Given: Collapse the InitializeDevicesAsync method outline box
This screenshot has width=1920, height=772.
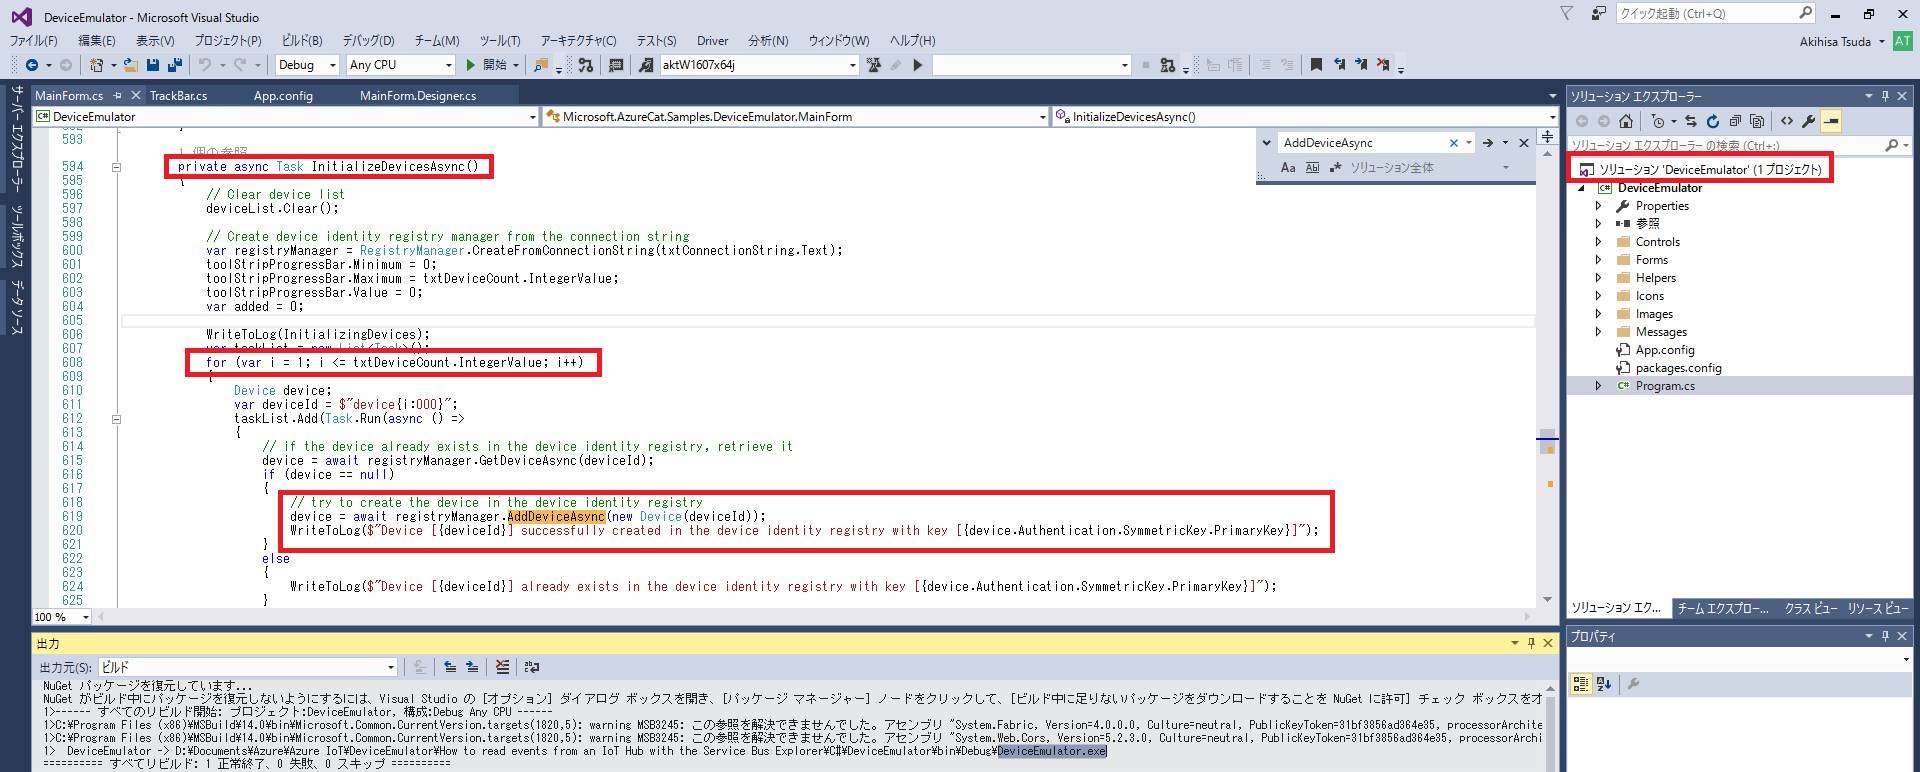Looking at the screenshot, I should 116,167.
